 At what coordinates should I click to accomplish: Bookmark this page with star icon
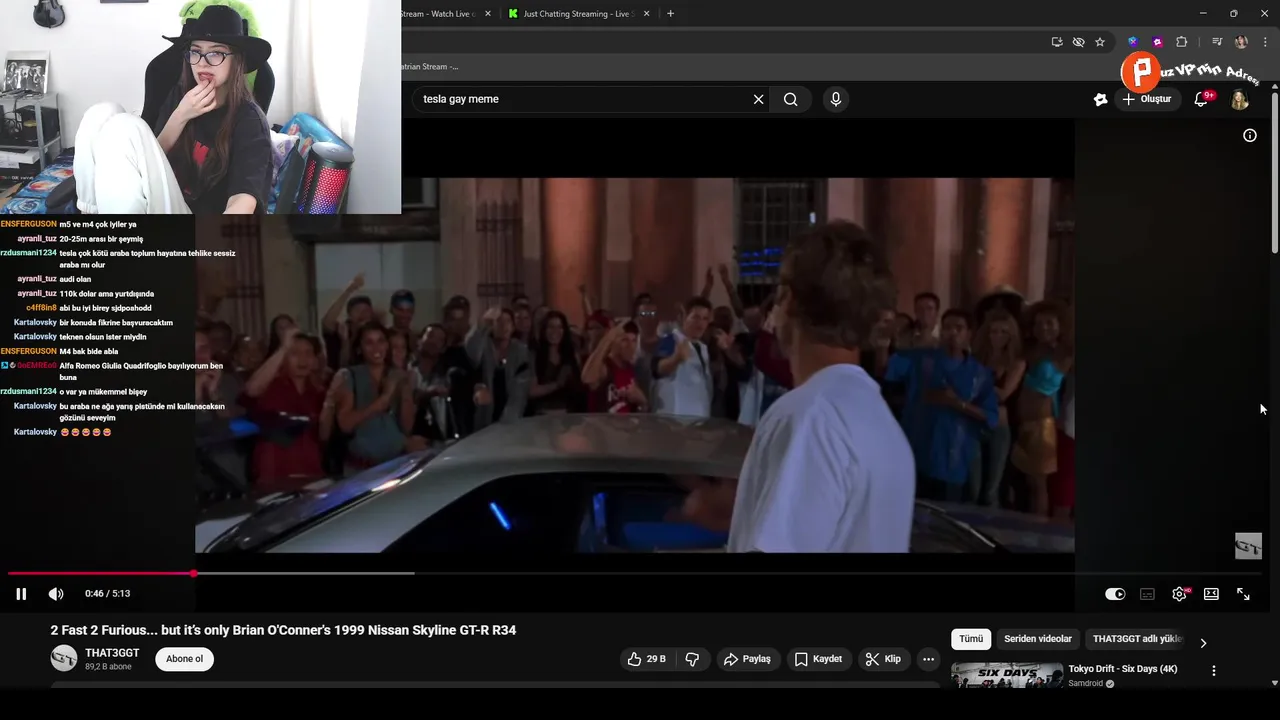[1100, 42]
